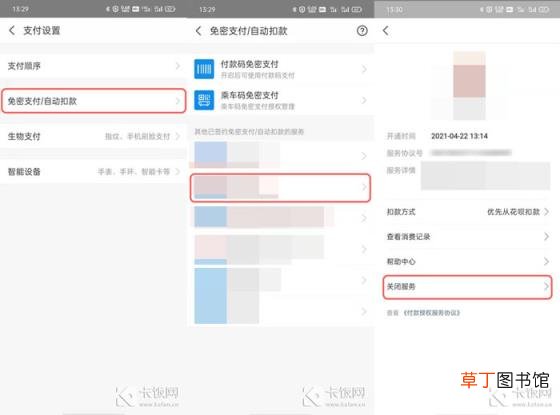560x415 pixels.
Task: Tap chevron on 支付顺序 row
Action: pos(178,66)
